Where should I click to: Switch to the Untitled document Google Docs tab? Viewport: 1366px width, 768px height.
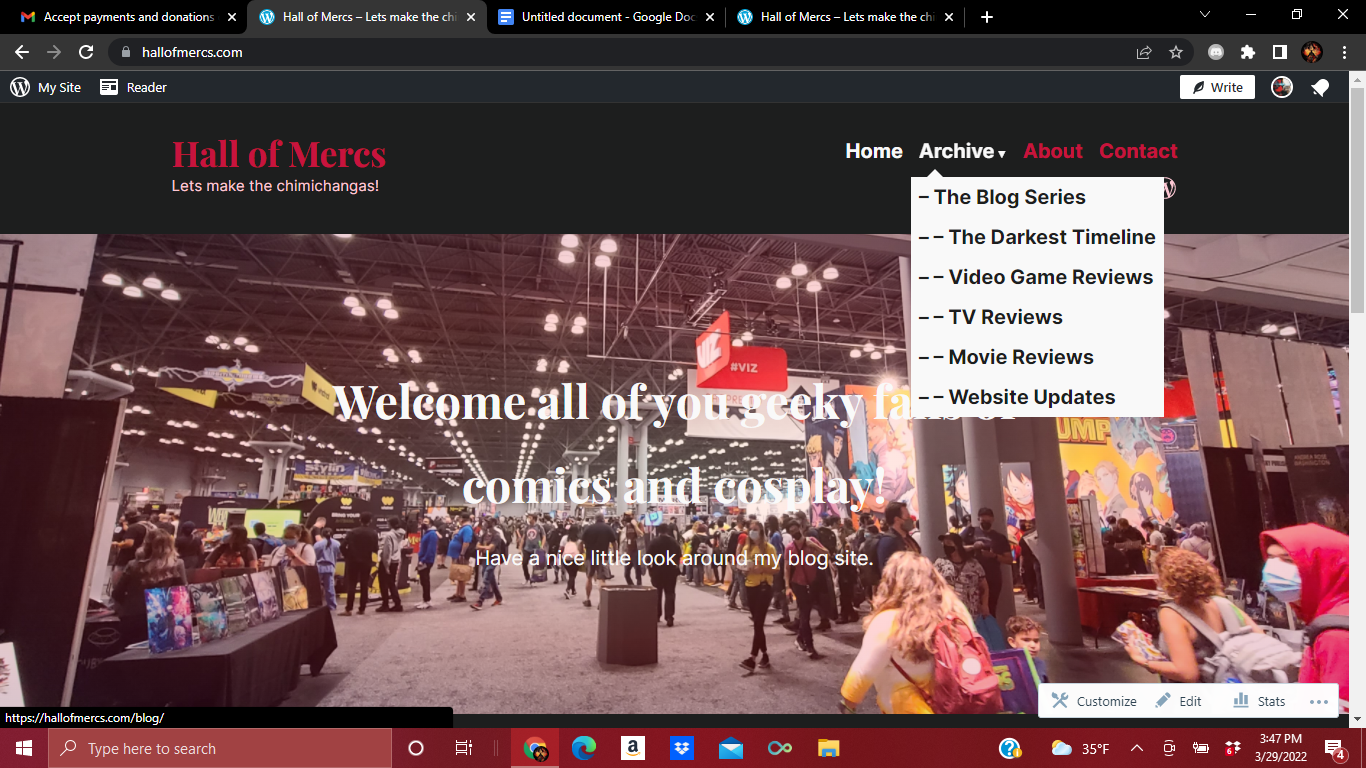point(598,16)
